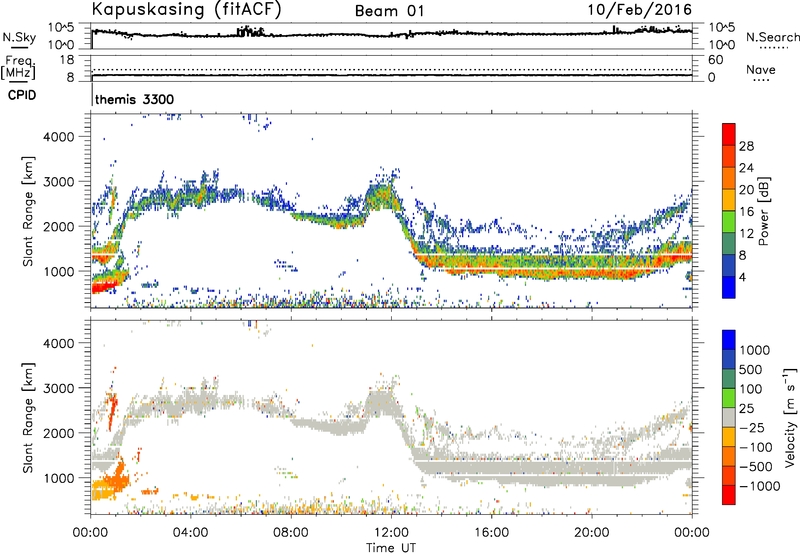Click the 'Freq. [MHz]' axis label
The width and height of the screenshot is (800, 554).
click(19, 68)
